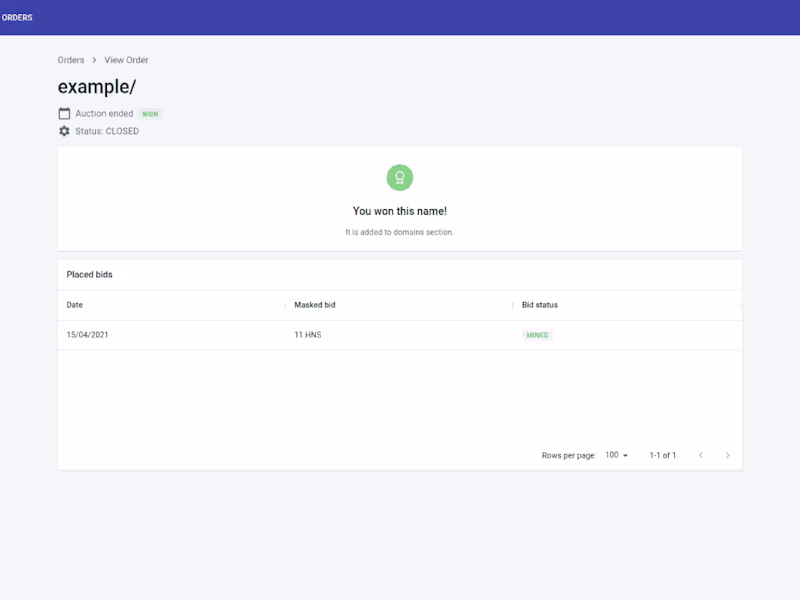This screenshot has width=800, height=600.
Task: Click the 1-1 of 1 pagination label
Action: 661,455
